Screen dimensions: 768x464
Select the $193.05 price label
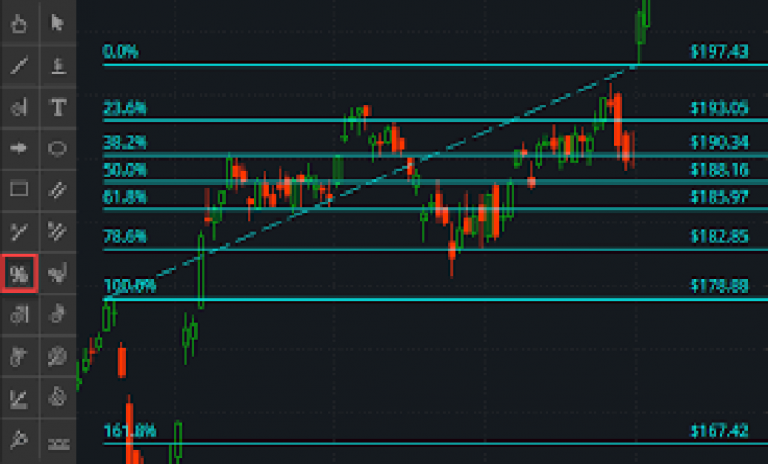[x=720, y=108]
